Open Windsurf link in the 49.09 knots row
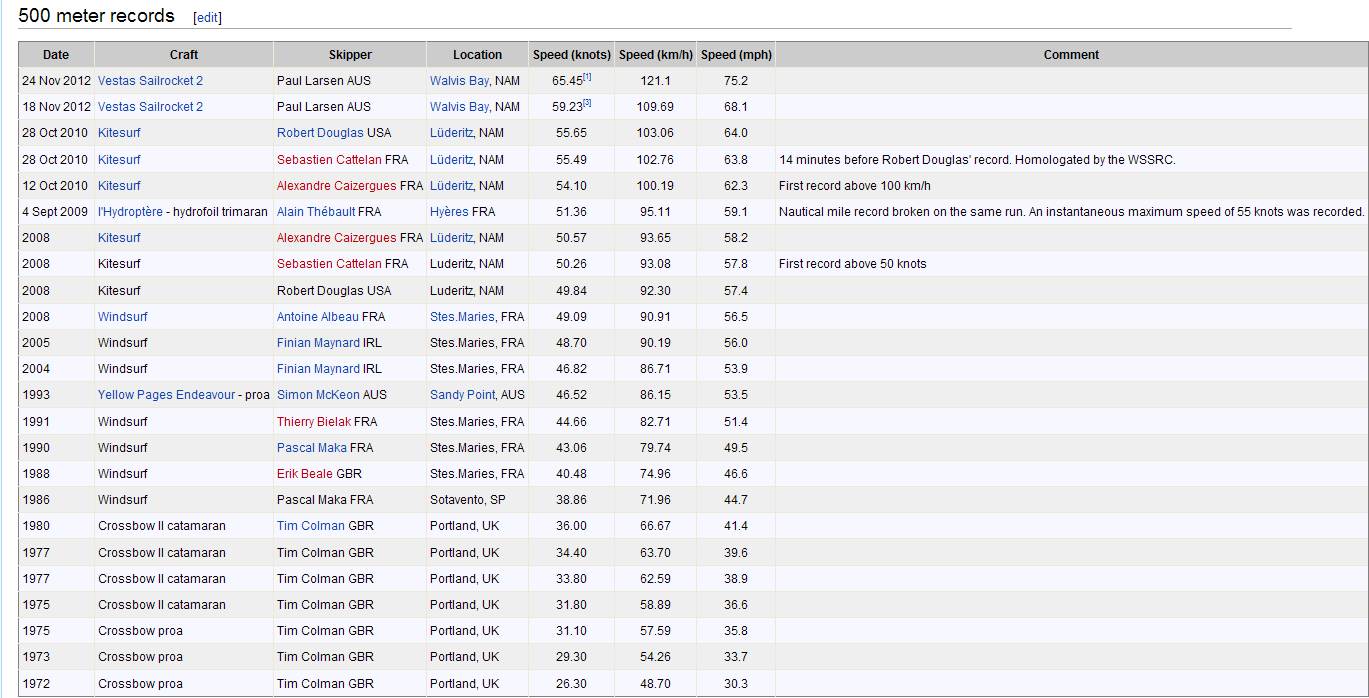The height and width of the screenshot is (698, 1369). [122, 317]
